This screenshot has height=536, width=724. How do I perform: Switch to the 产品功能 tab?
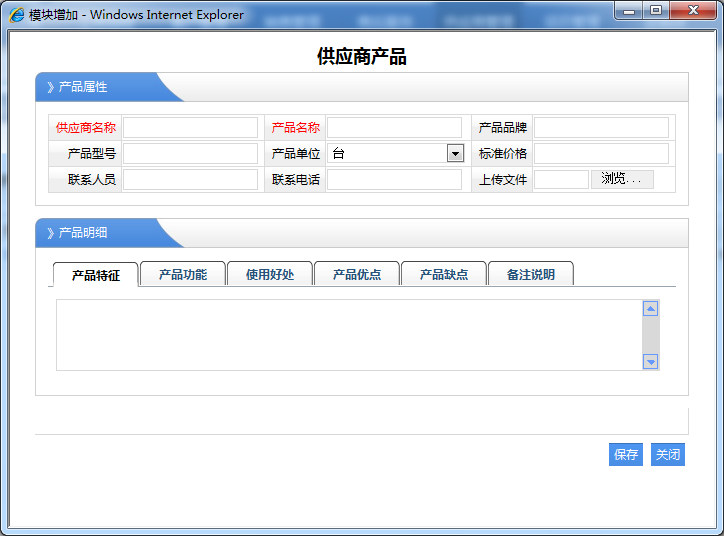[x=183, y=274]
